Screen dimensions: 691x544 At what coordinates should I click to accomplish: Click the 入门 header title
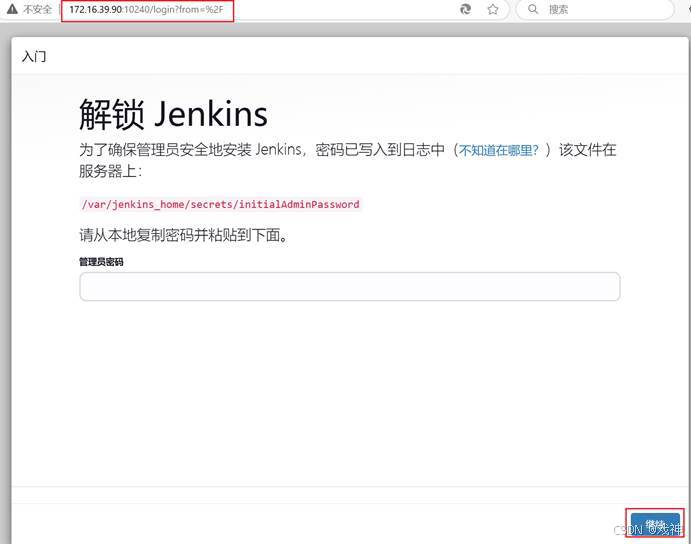pos(34,56)
